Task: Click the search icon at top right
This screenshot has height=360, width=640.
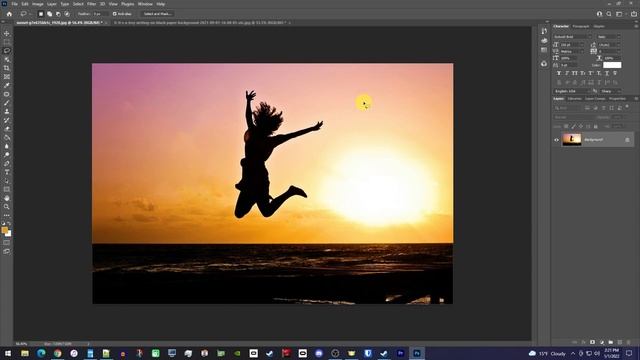Action: [609, 14]
